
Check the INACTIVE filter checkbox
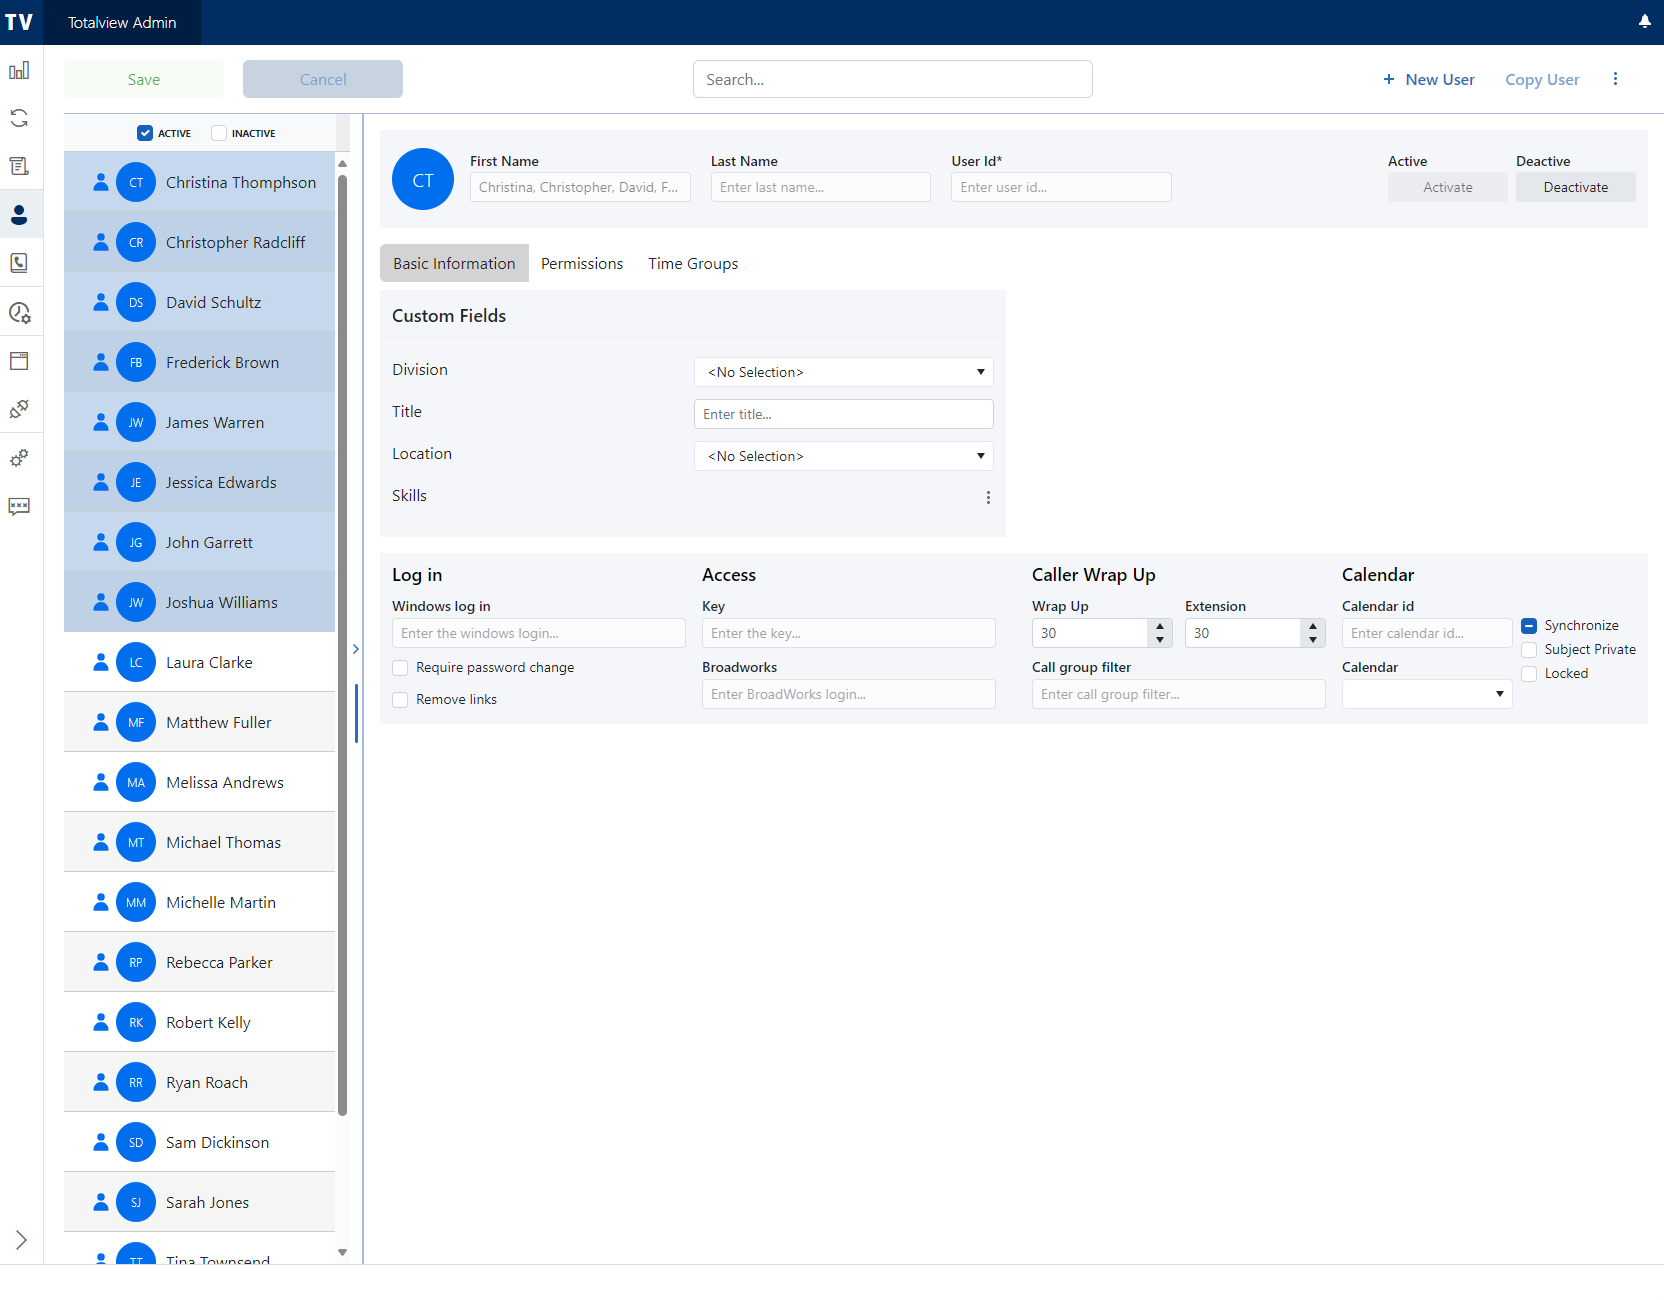pos(219,133)
